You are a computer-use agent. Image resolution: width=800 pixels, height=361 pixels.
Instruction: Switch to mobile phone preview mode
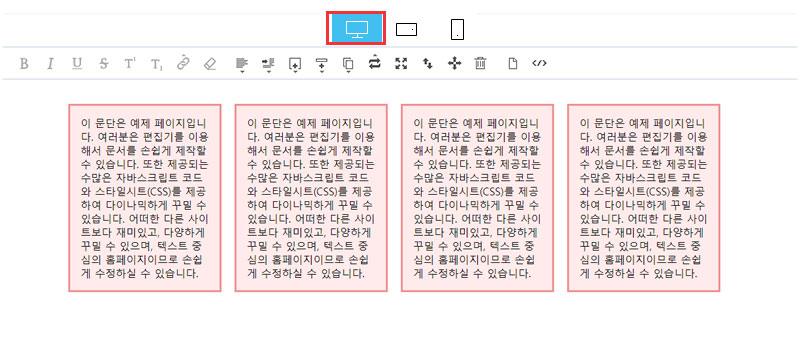click(457, 30)
